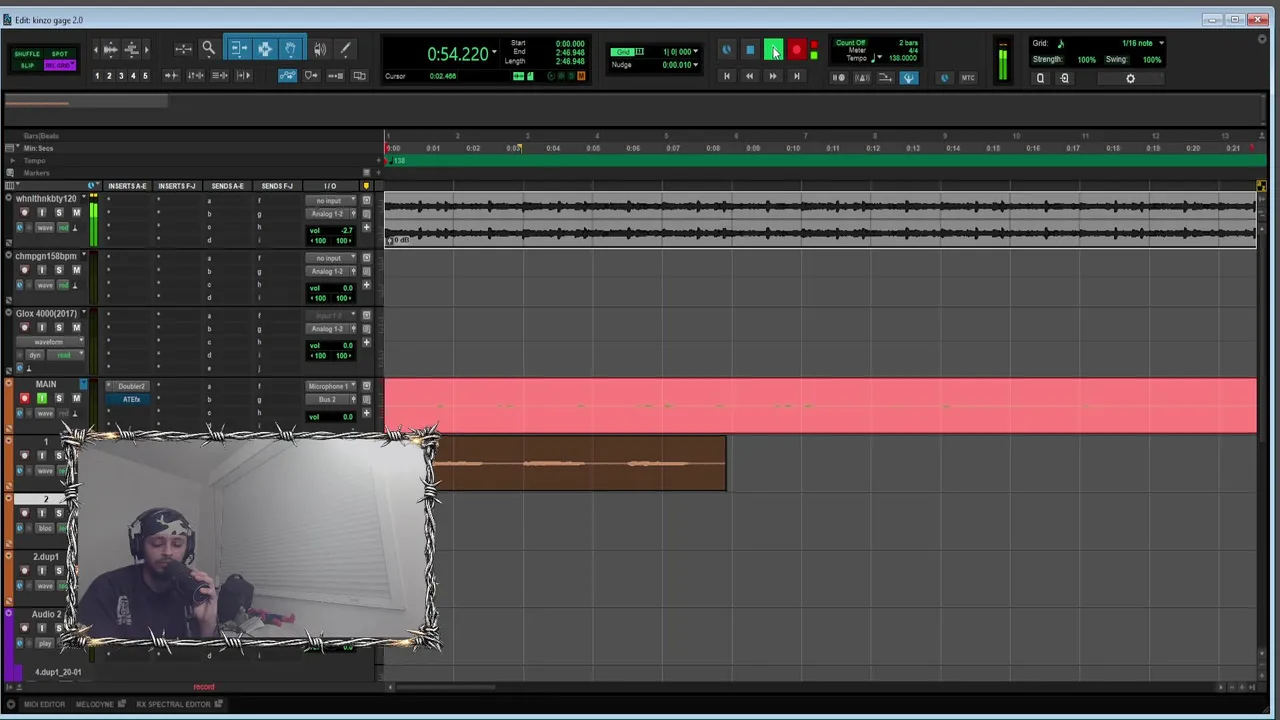Image resolution: width=1280 pixels, height=720 pixels.
Task: Open the grid value dropdown
Action: (x=695, y=52)
